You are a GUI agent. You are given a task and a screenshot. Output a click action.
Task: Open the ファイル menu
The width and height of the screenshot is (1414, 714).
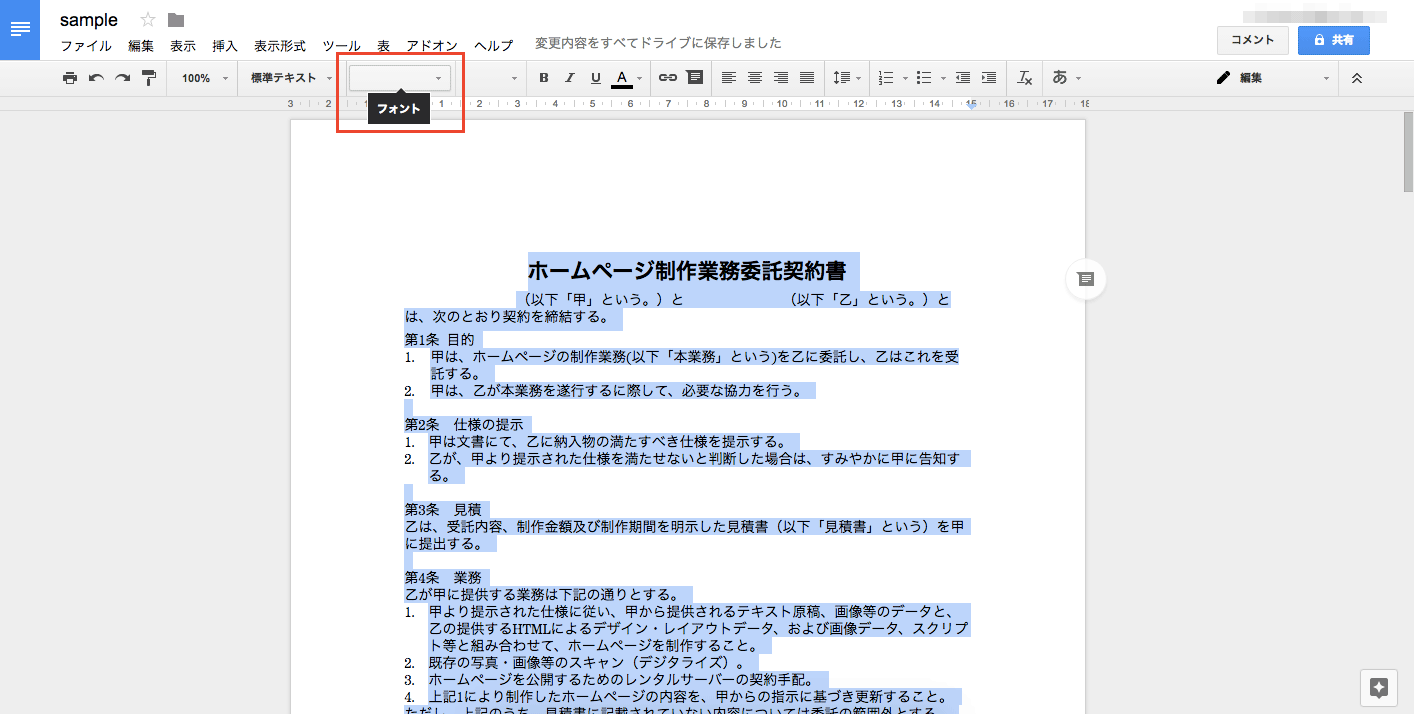86,46
